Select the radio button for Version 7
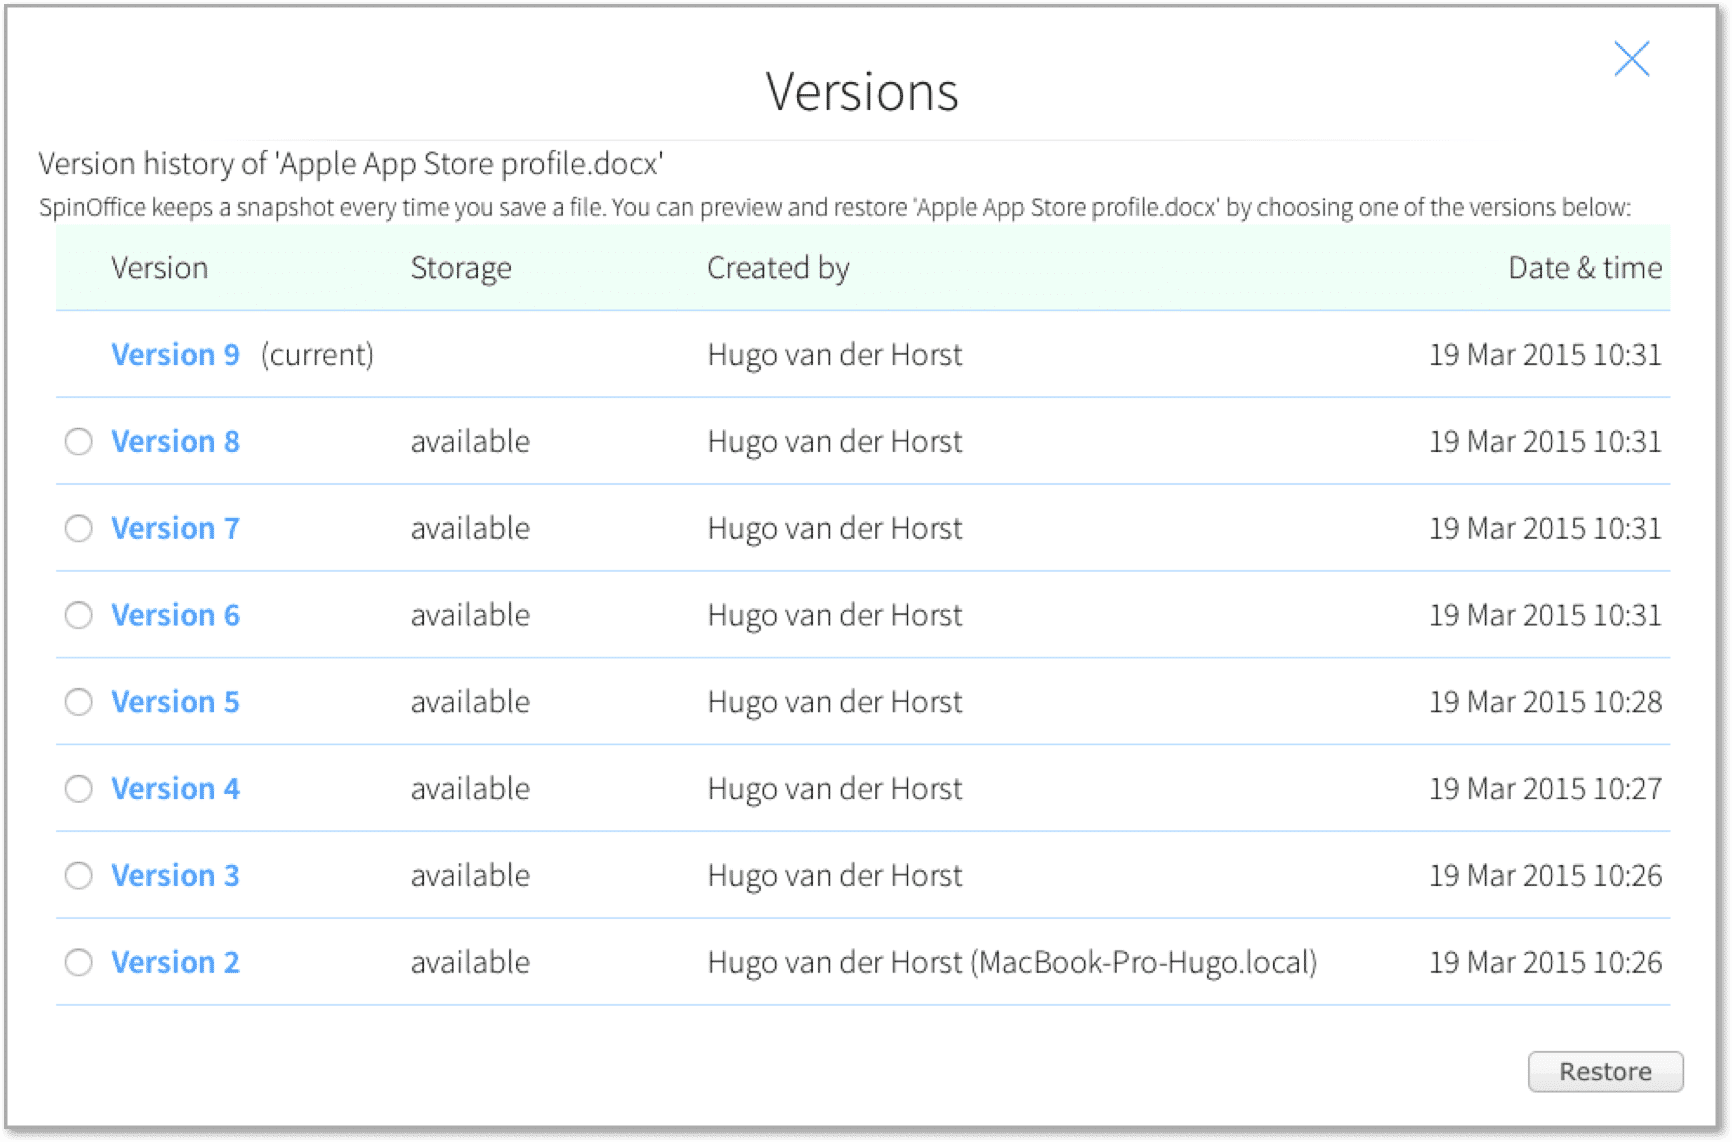 (79, 528)
